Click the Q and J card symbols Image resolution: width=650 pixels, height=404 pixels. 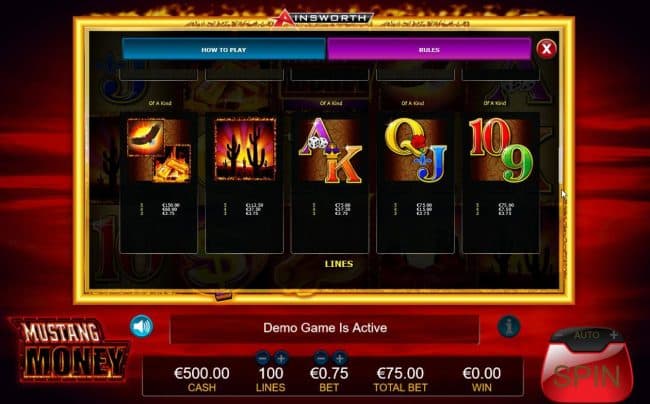tap(416, 150)
